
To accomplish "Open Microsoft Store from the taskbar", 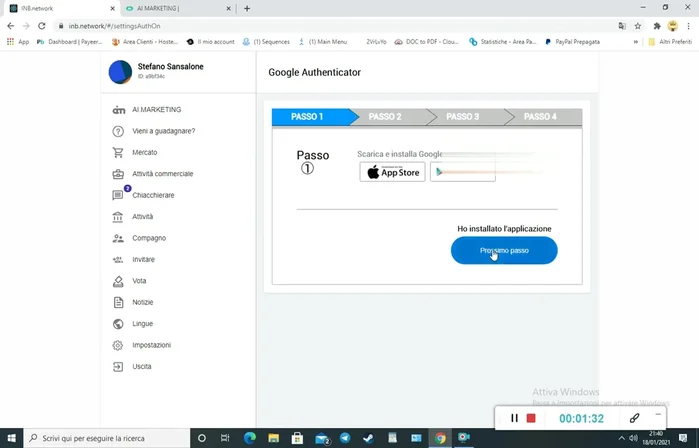I will coord(297,438).
